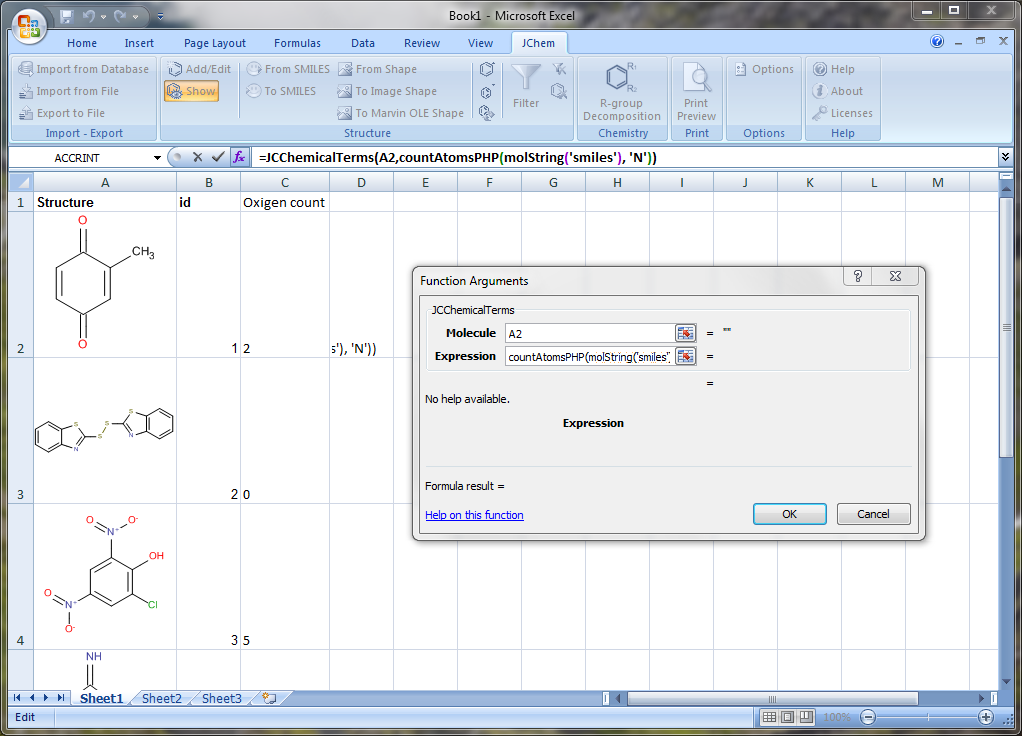Viewport: 1022px width, 736px height.
Task: Switch to the Sheet2 worksheet
Action: click(160, 698)
